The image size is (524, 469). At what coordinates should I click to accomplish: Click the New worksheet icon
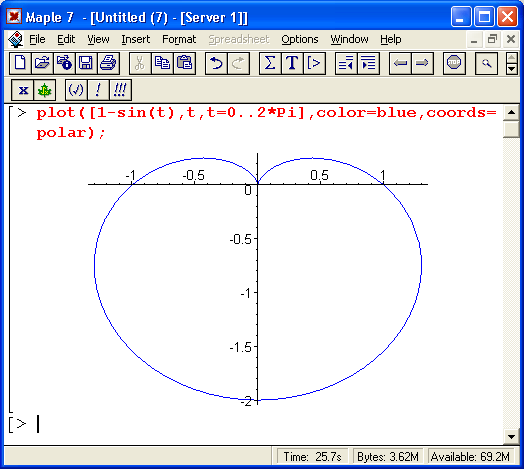[x=20, y=63]
